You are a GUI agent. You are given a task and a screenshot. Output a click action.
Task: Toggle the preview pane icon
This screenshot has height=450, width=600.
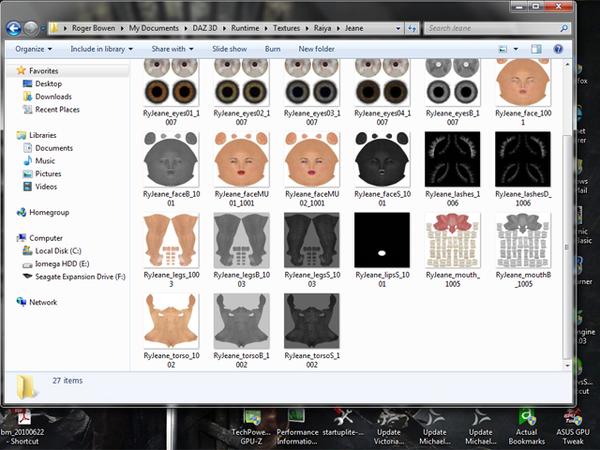click(x=536, y=49)
